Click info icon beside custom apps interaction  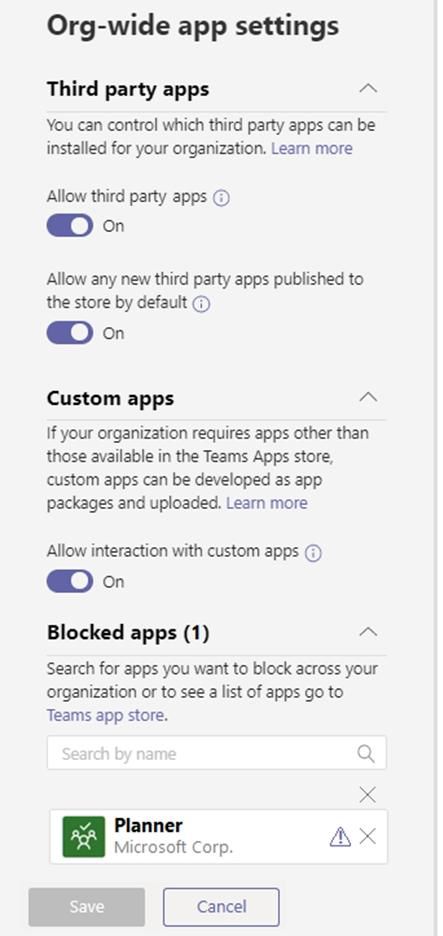pos(313,553)
